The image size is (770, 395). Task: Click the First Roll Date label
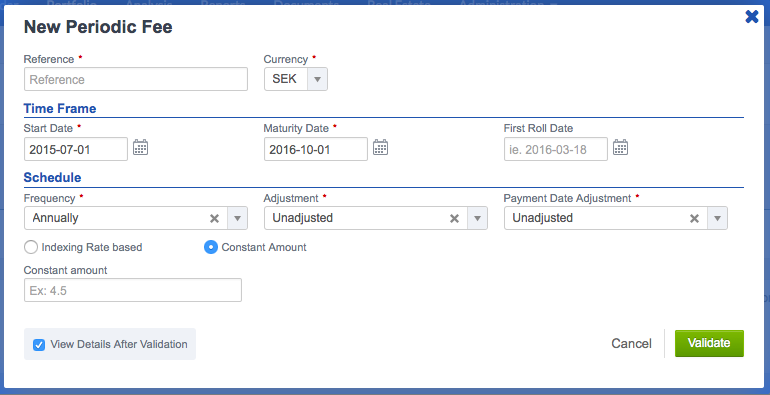[538, 128]
